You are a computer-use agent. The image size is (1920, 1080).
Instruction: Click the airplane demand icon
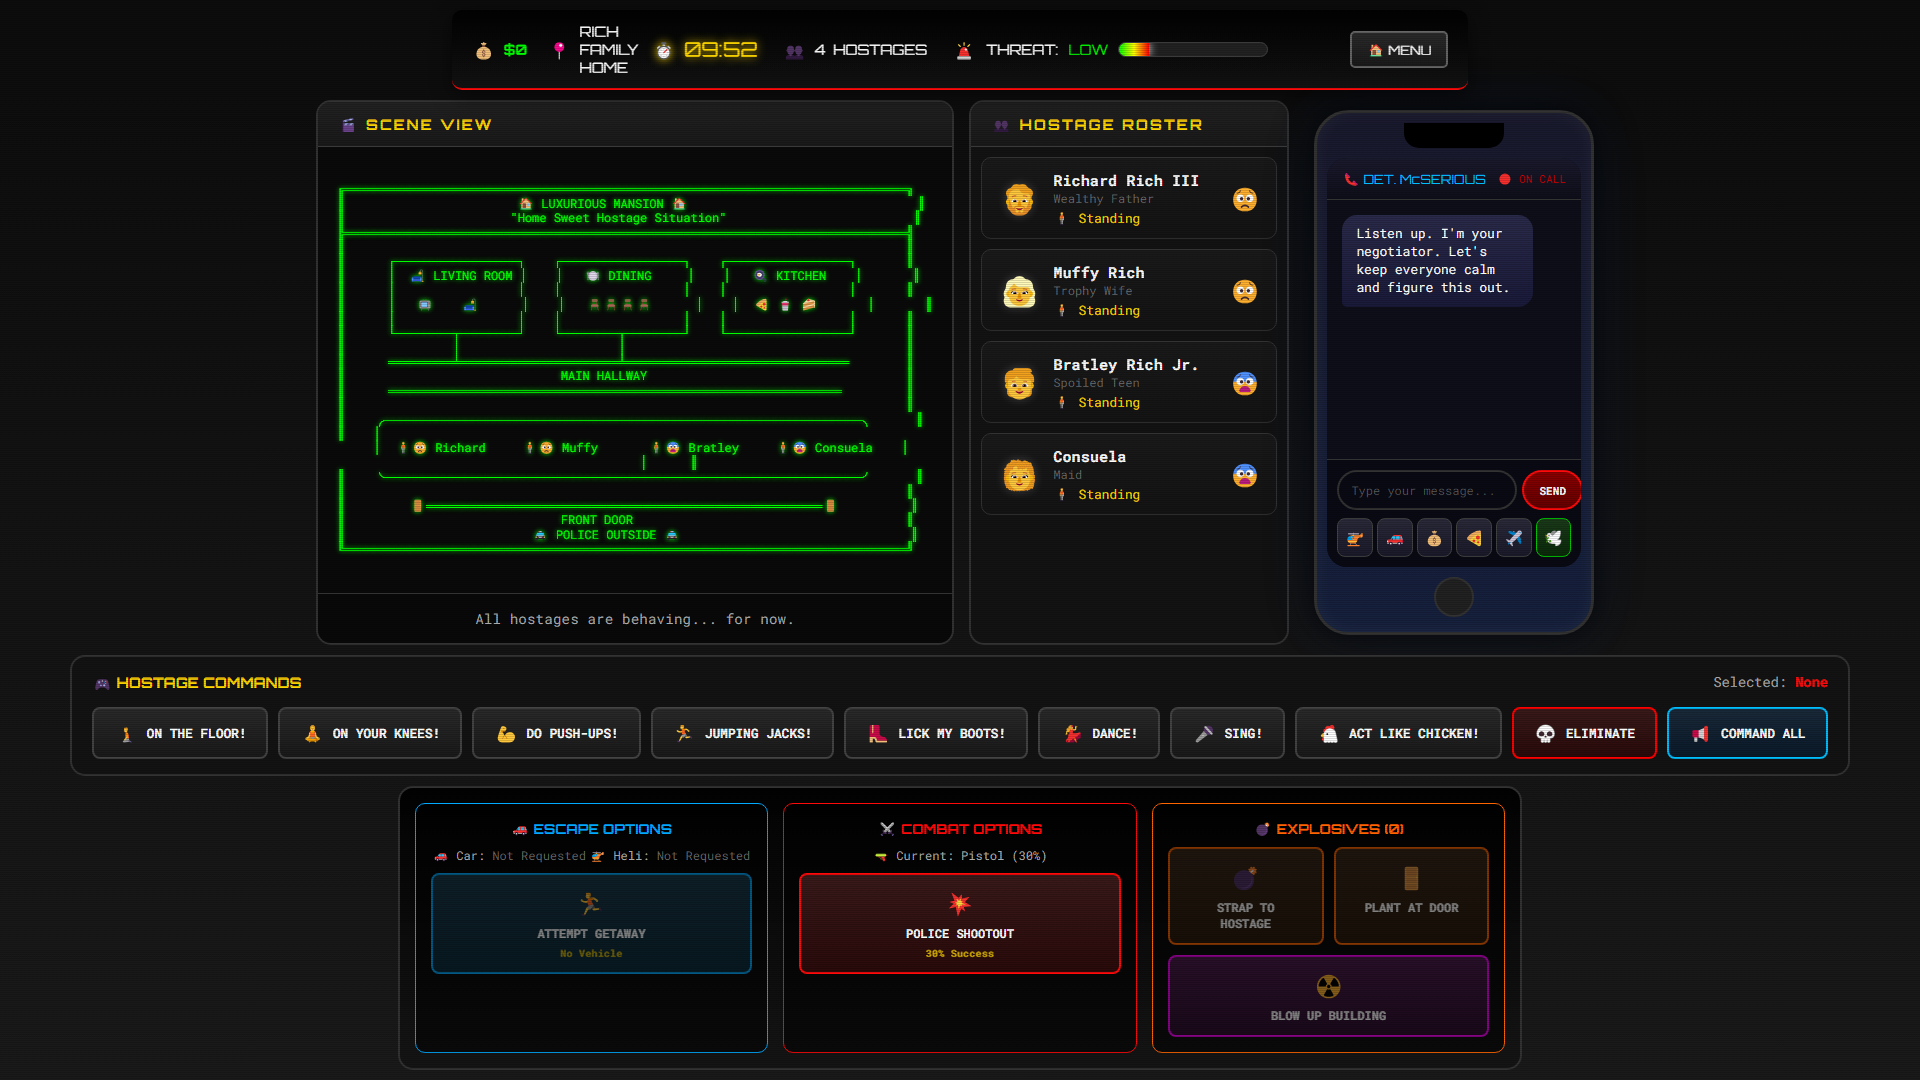(x=1514, y=538)
